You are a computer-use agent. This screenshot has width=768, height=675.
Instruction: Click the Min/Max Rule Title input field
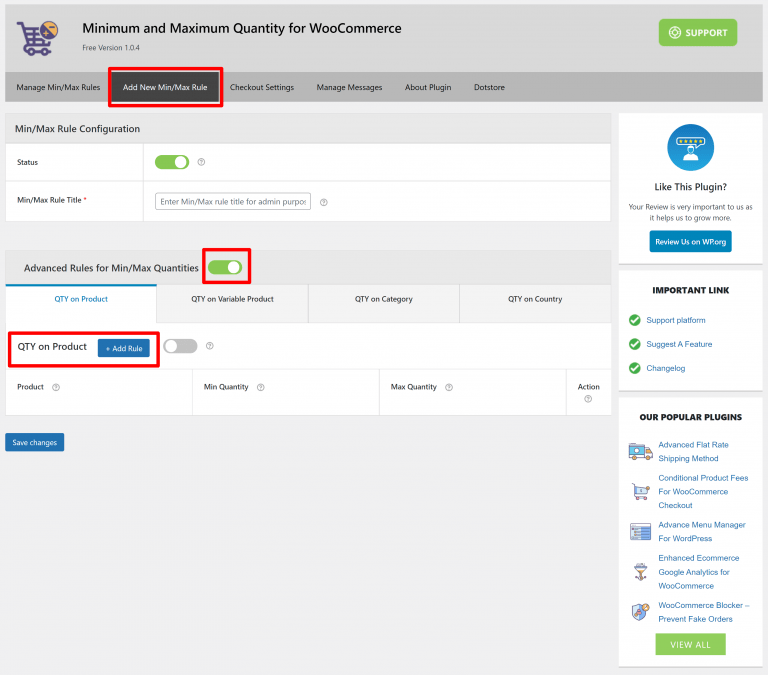tap(233, 201)
